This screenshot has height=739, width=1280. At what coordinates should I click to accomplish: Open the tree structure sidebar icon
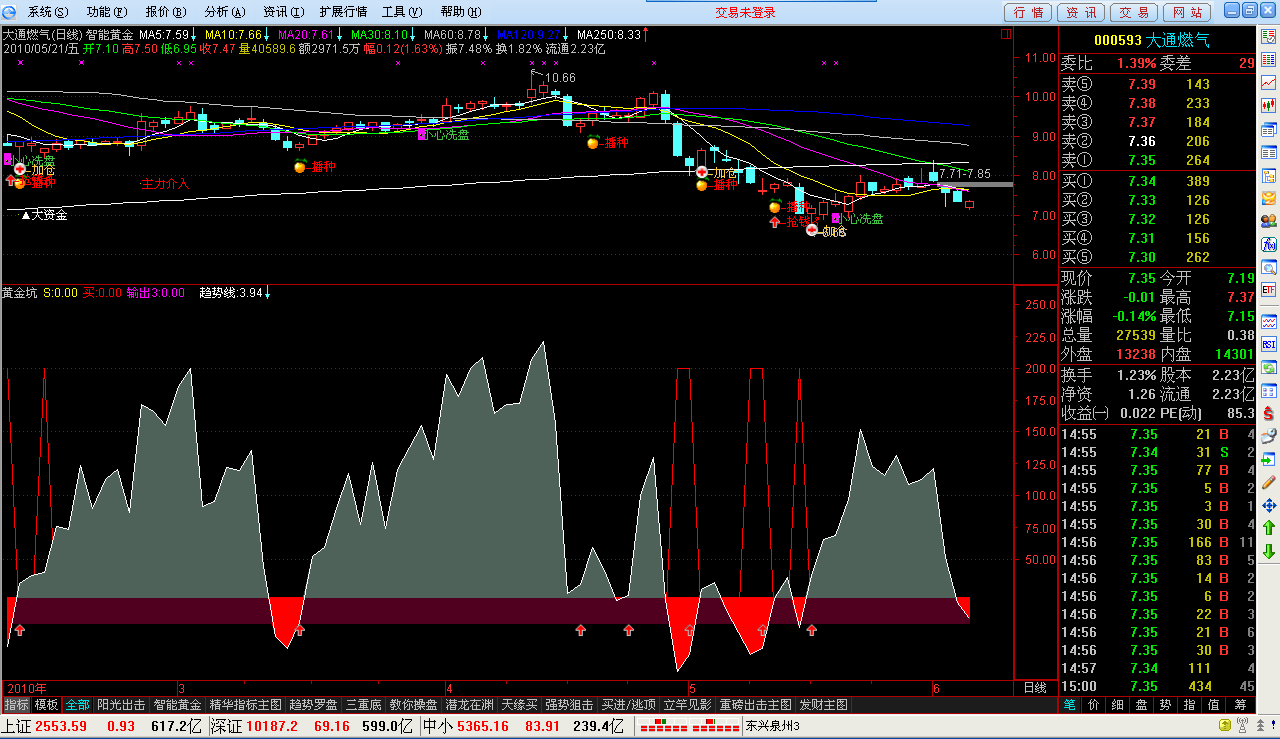click(1268, 175)
